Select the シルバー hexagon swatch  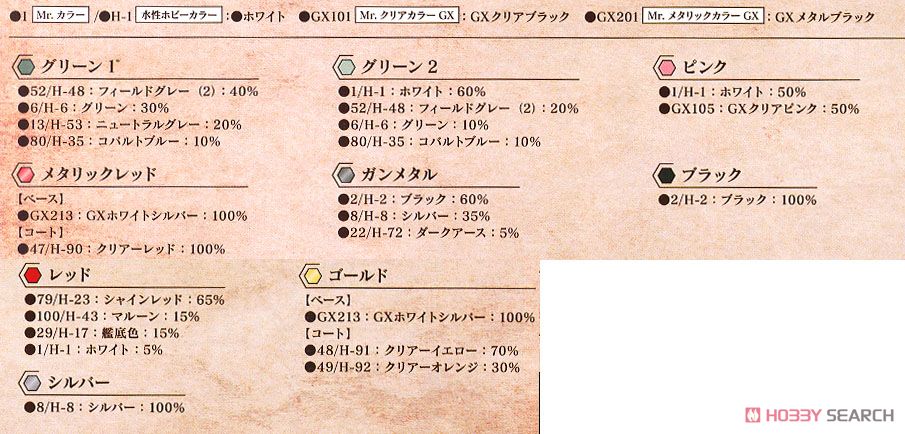(x=33, y=383)
